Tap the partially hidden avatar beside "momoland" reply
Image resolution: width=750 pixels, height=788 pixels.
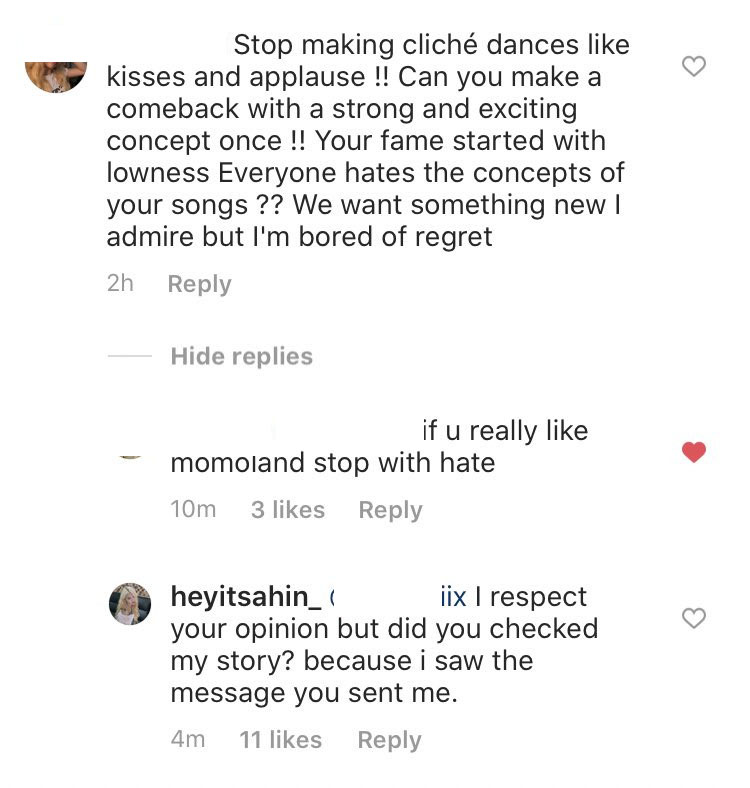[130, 455]
